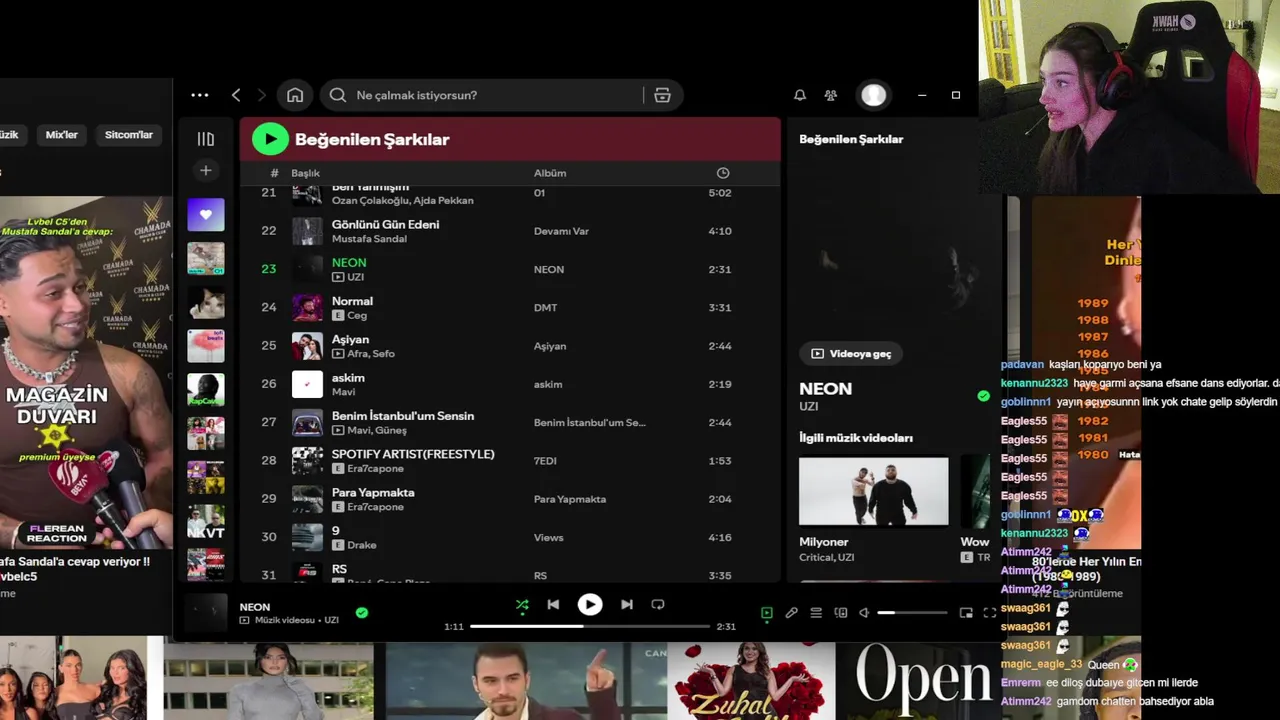1280x720 pixels.
Task: Open the miniplayer icon
Action: pos(966,613)
